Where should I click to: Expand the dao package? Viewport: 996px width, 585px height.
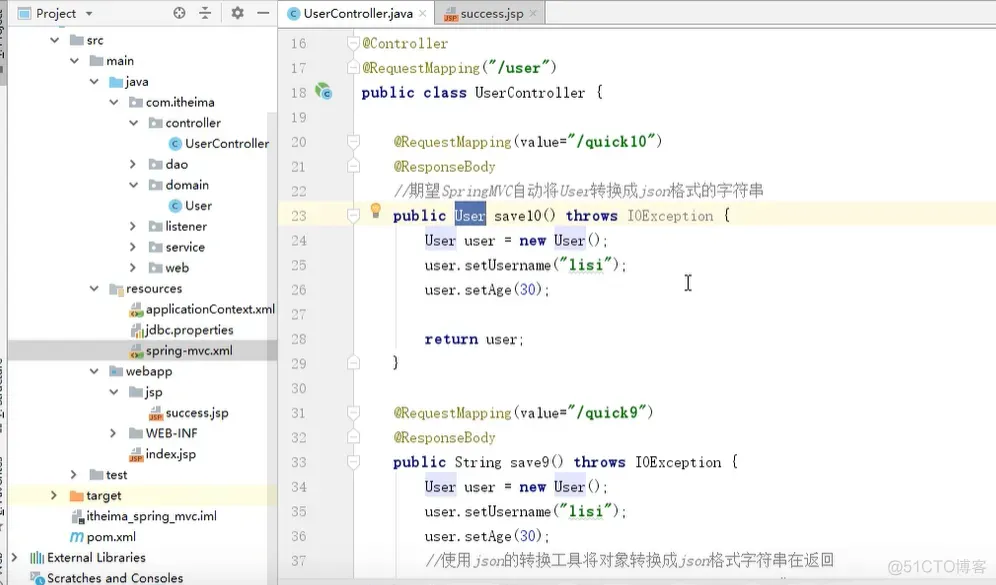coord(133,164)
